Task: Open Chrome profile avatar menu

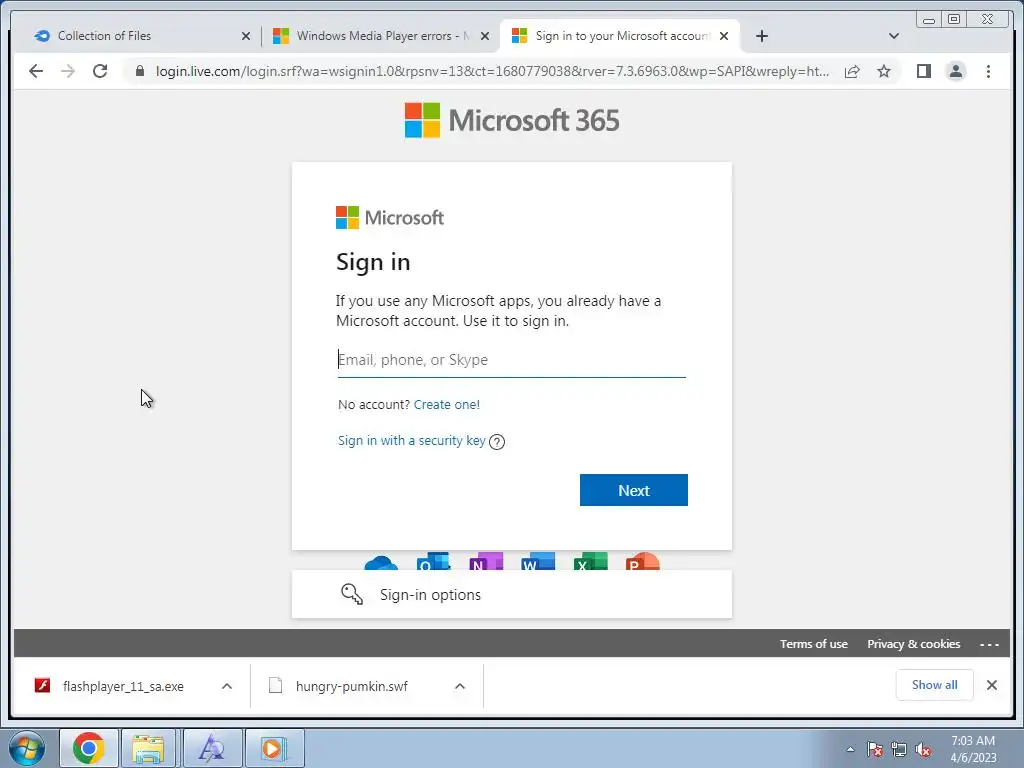Action: tap(955, 71)
